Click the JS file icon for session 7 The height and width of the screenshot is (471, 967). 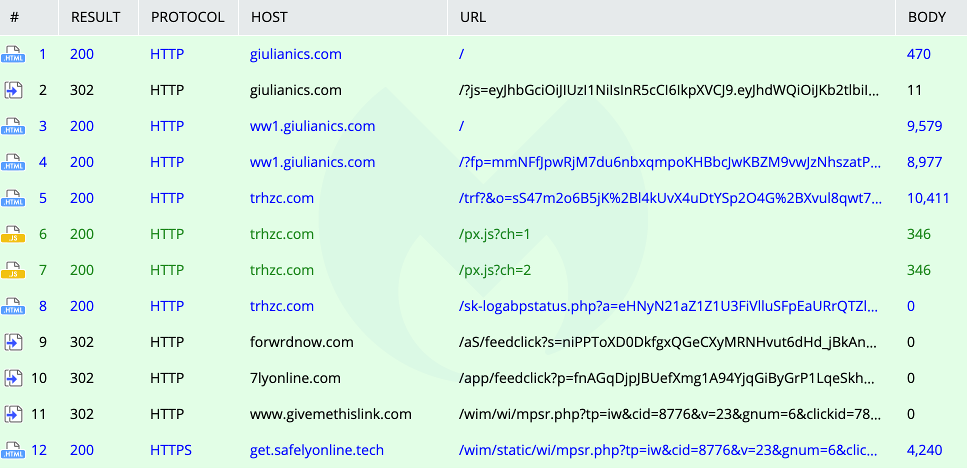[14, 271]
